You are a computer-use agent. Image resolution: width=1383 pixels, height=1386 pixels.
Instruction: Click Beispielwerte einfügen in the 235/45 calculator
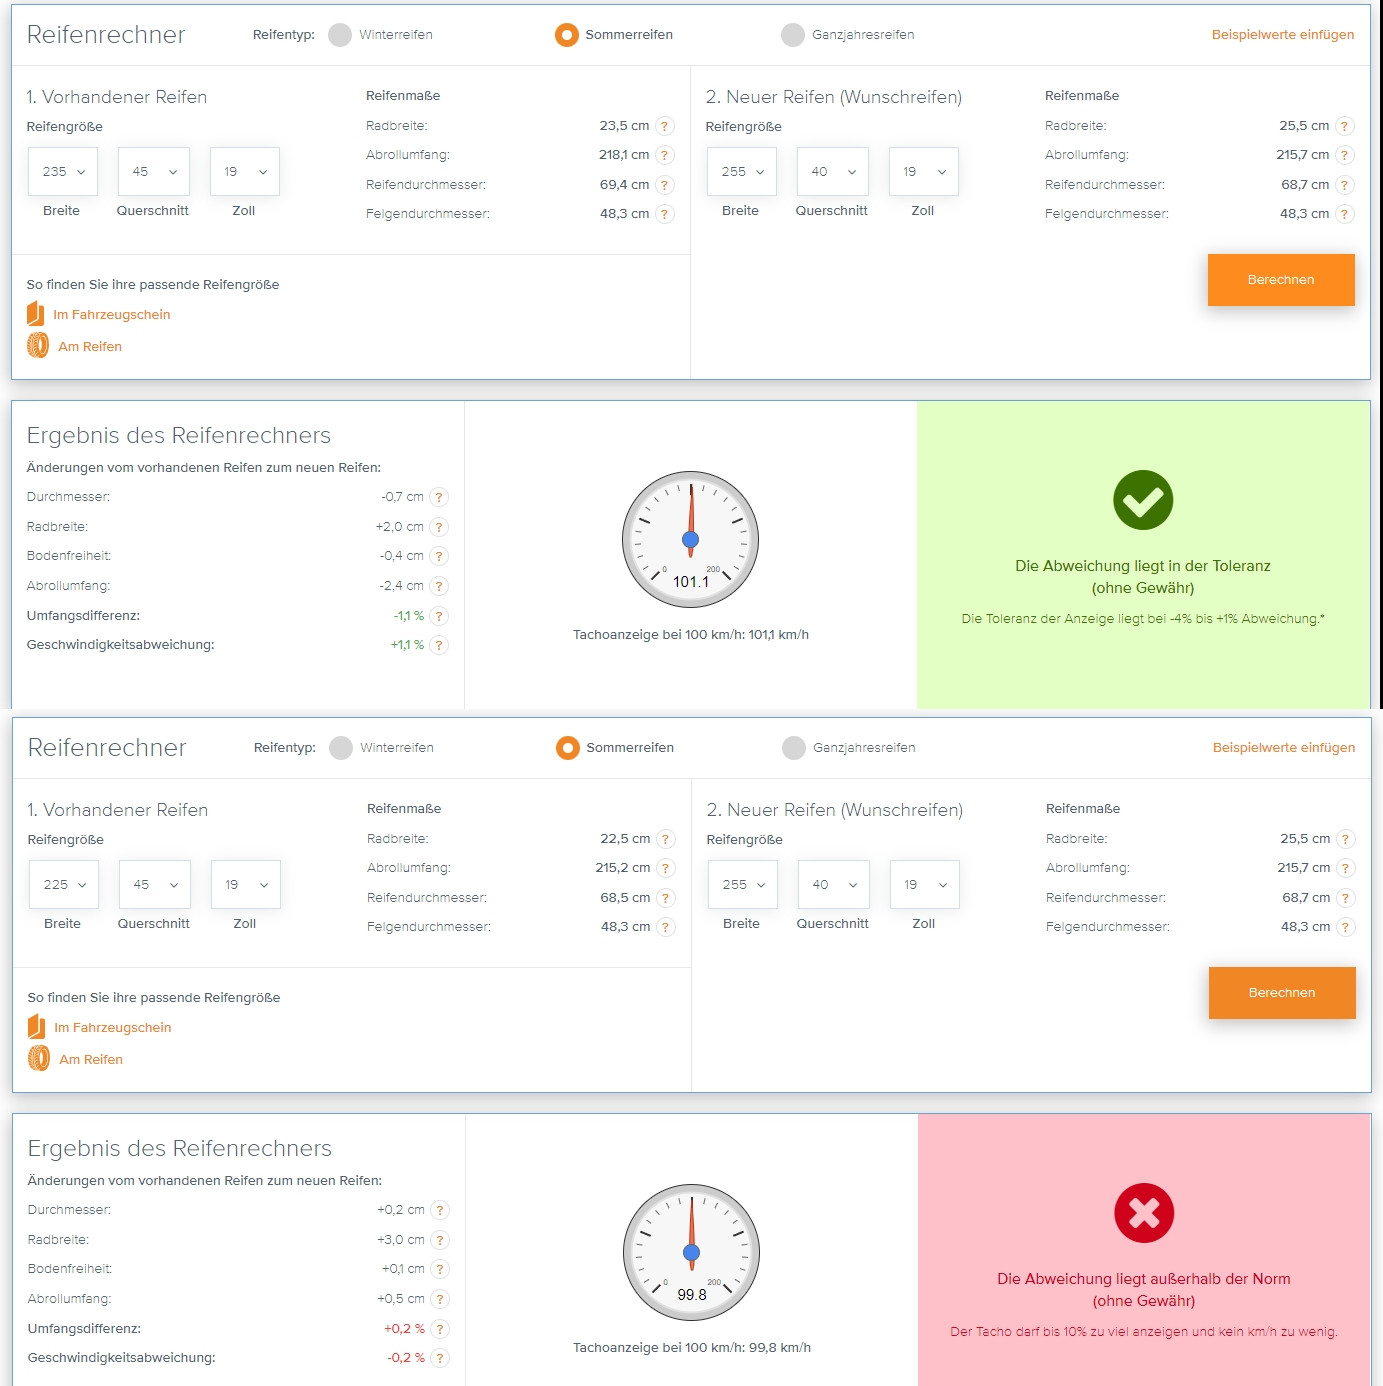[1283, 35]
